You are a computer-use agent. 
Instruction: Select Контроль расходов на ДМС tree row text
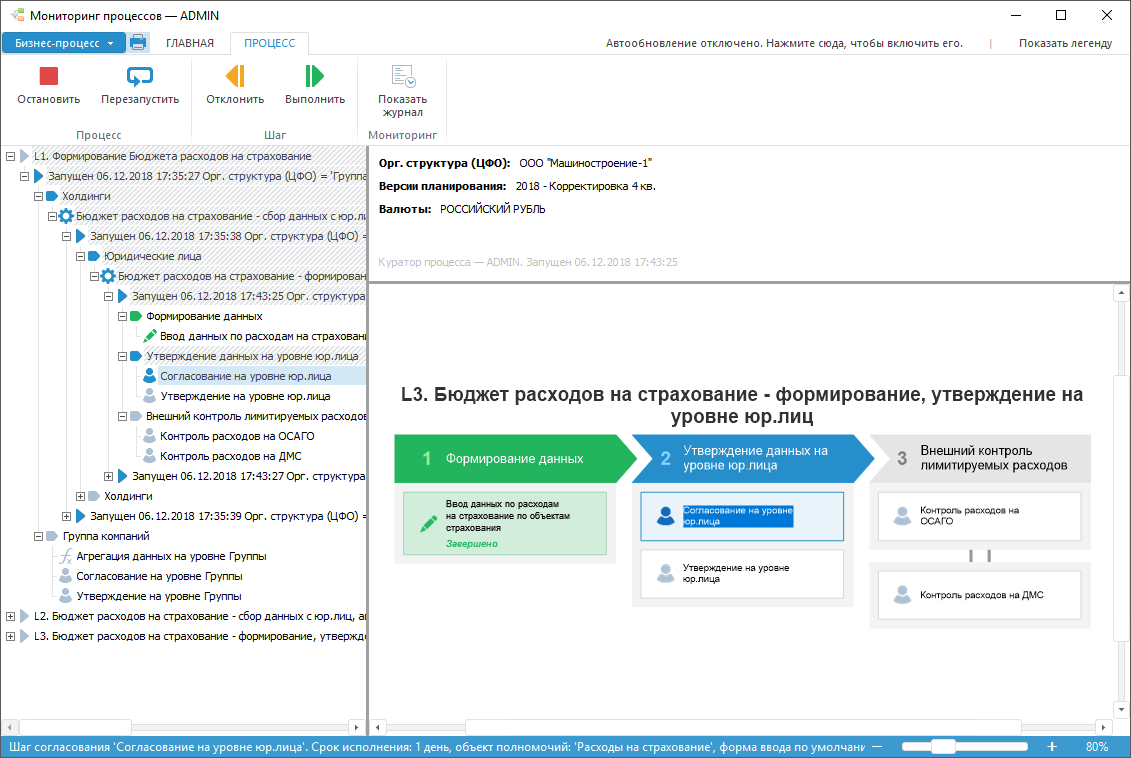(x=231, y=456)
